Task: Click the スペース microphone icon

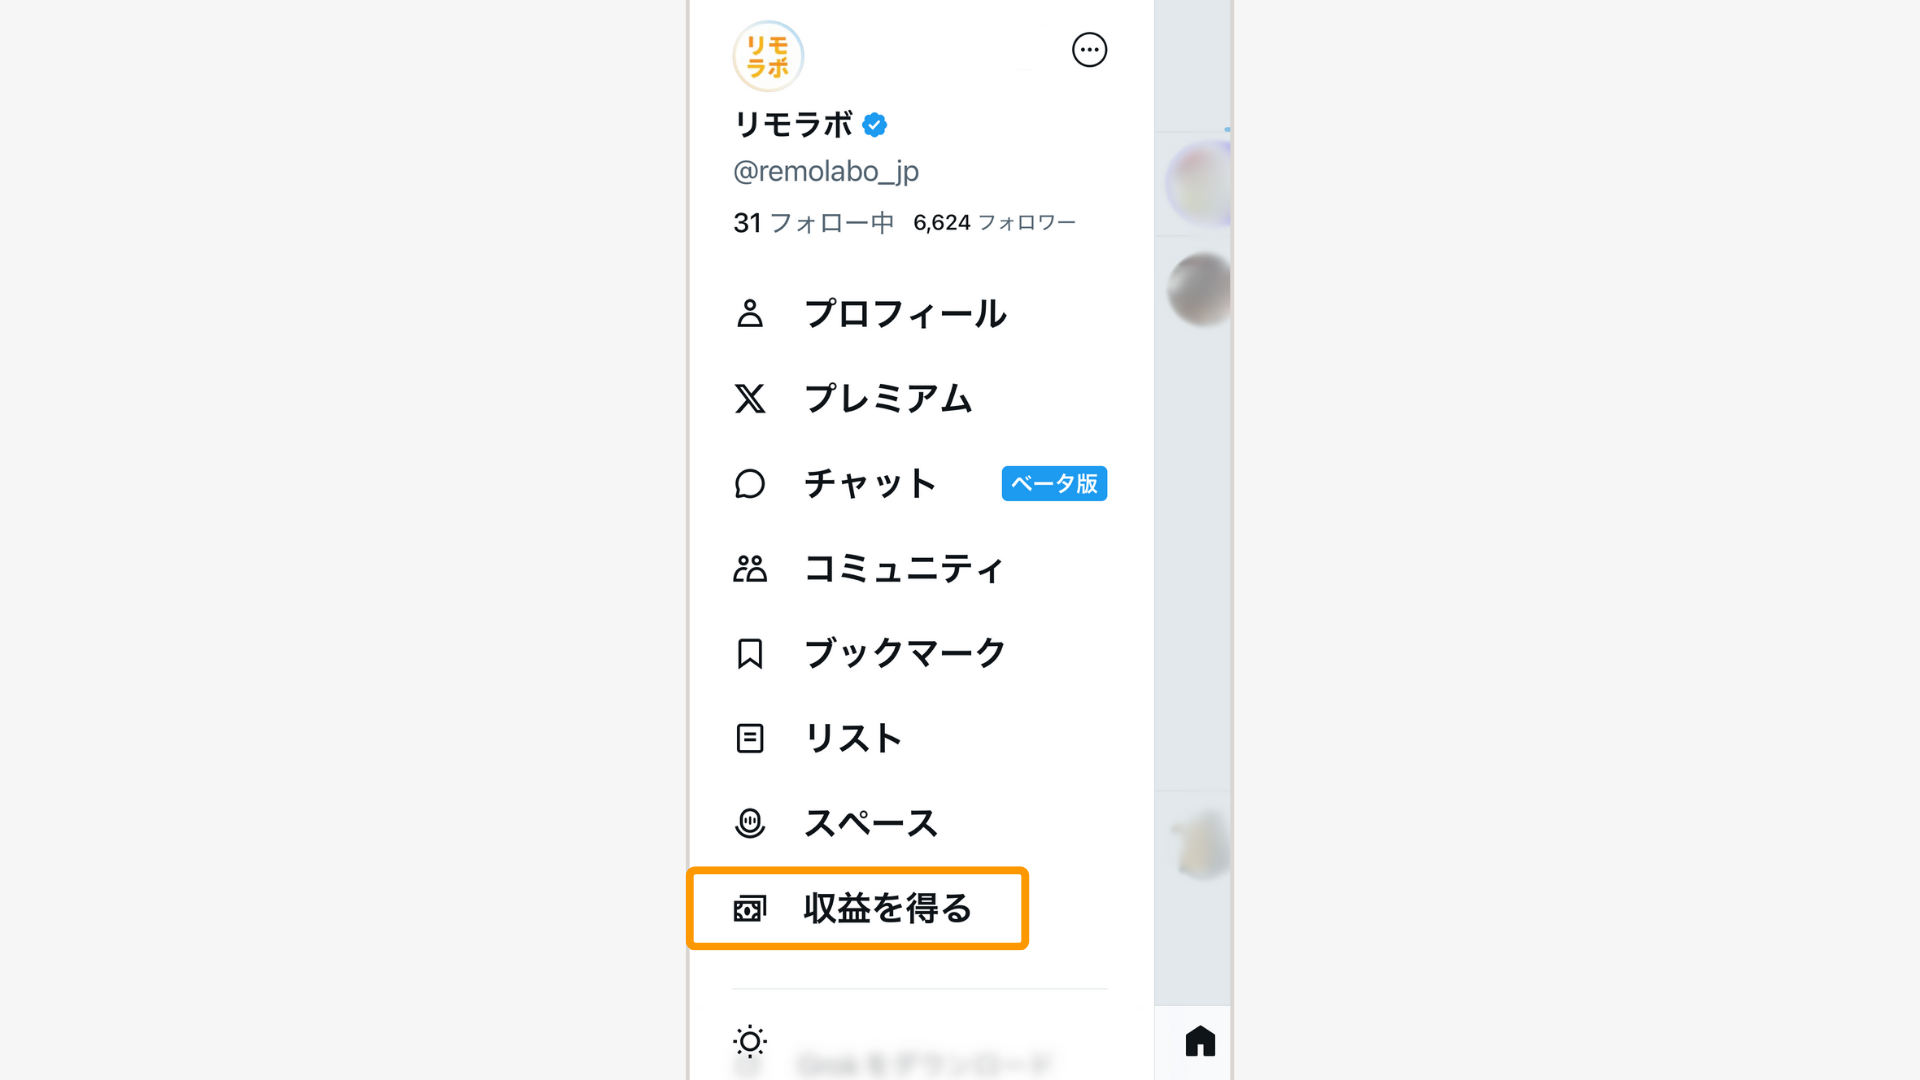Action: coord(750,824)
